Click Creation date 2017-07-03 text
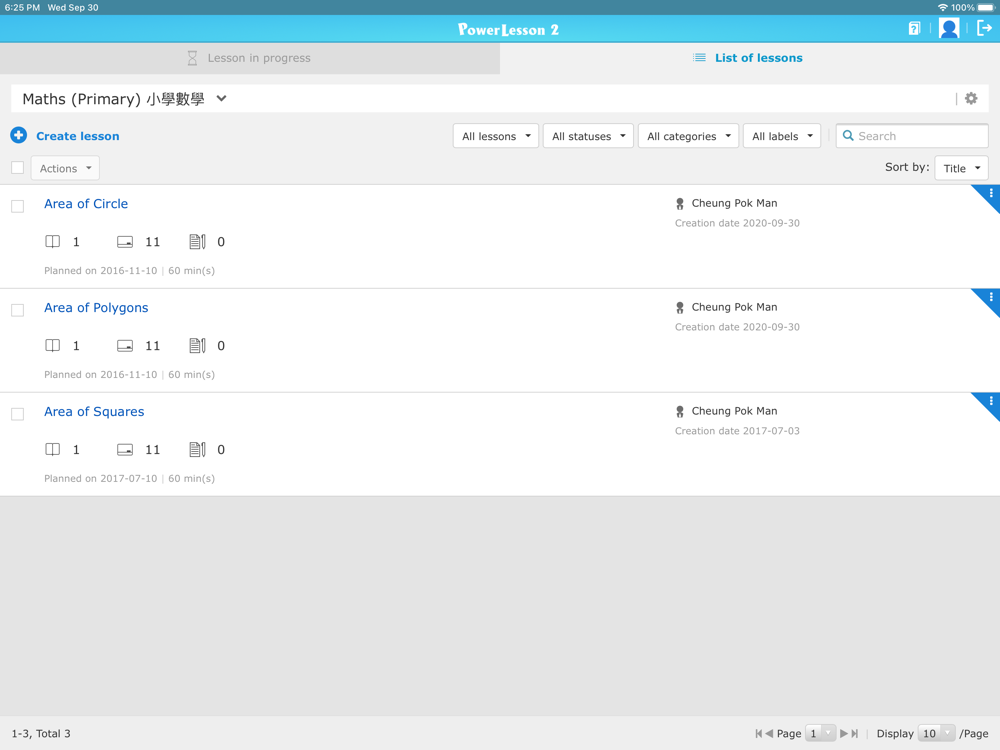 (737, 431)
